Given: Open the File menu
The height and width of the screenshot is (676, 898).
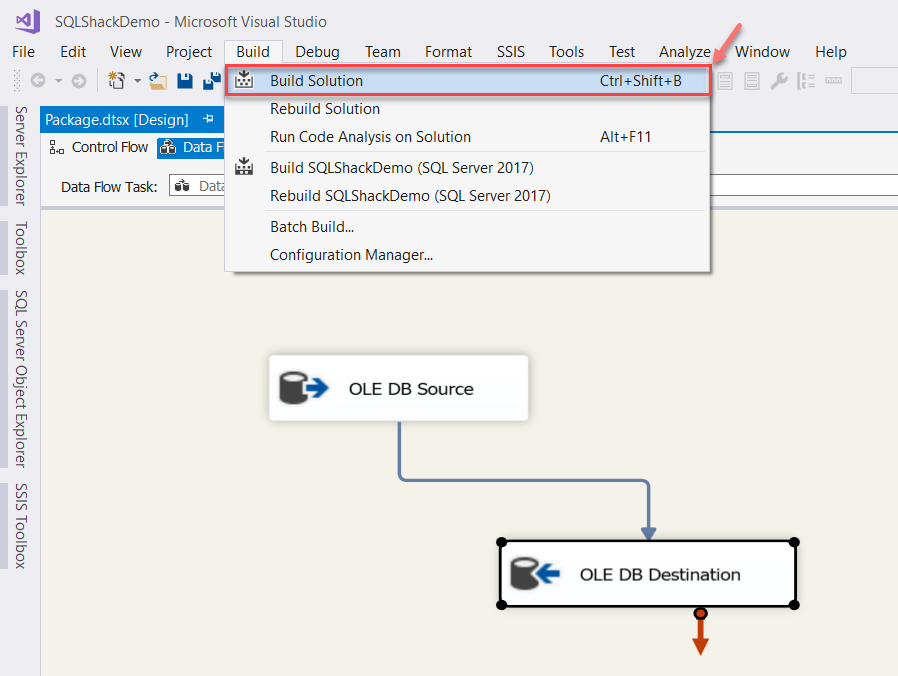Looking at the screenshot, I should (23, 52).
